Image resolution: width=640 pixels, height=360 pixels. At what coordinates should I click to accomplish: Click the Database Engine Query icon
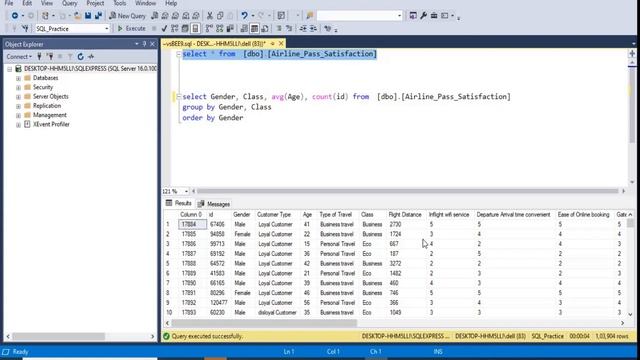click(x=155, y=16)
